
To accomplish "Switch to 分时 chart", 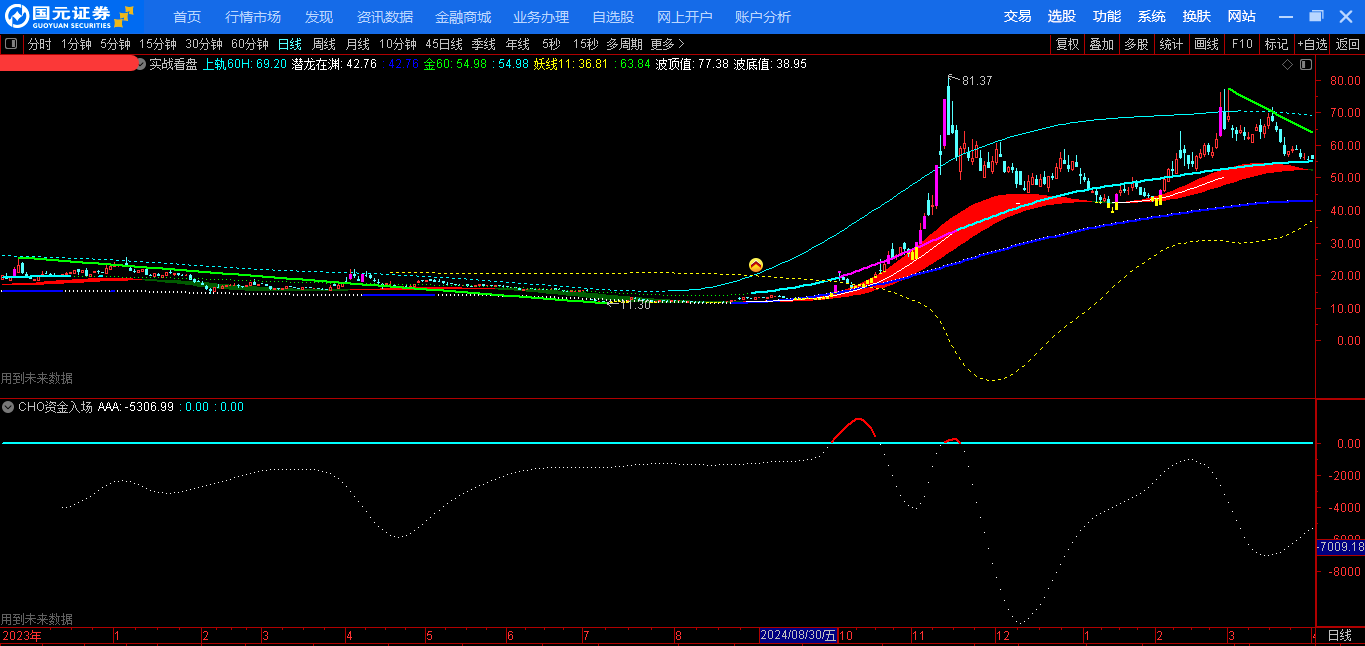I will point(39,44).
